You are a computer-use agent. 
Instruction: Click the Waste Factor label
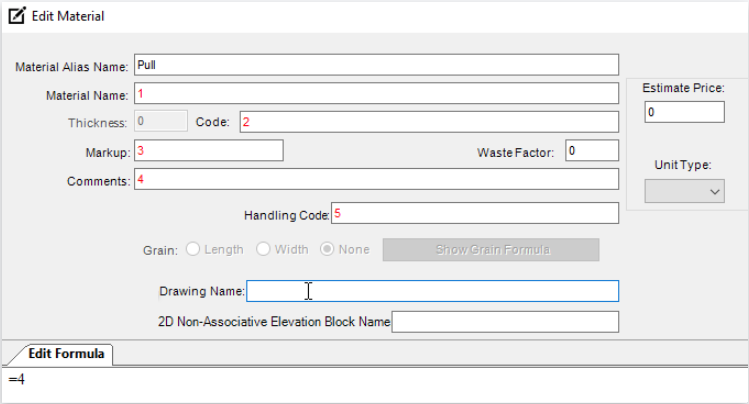(x=515, y=153)
